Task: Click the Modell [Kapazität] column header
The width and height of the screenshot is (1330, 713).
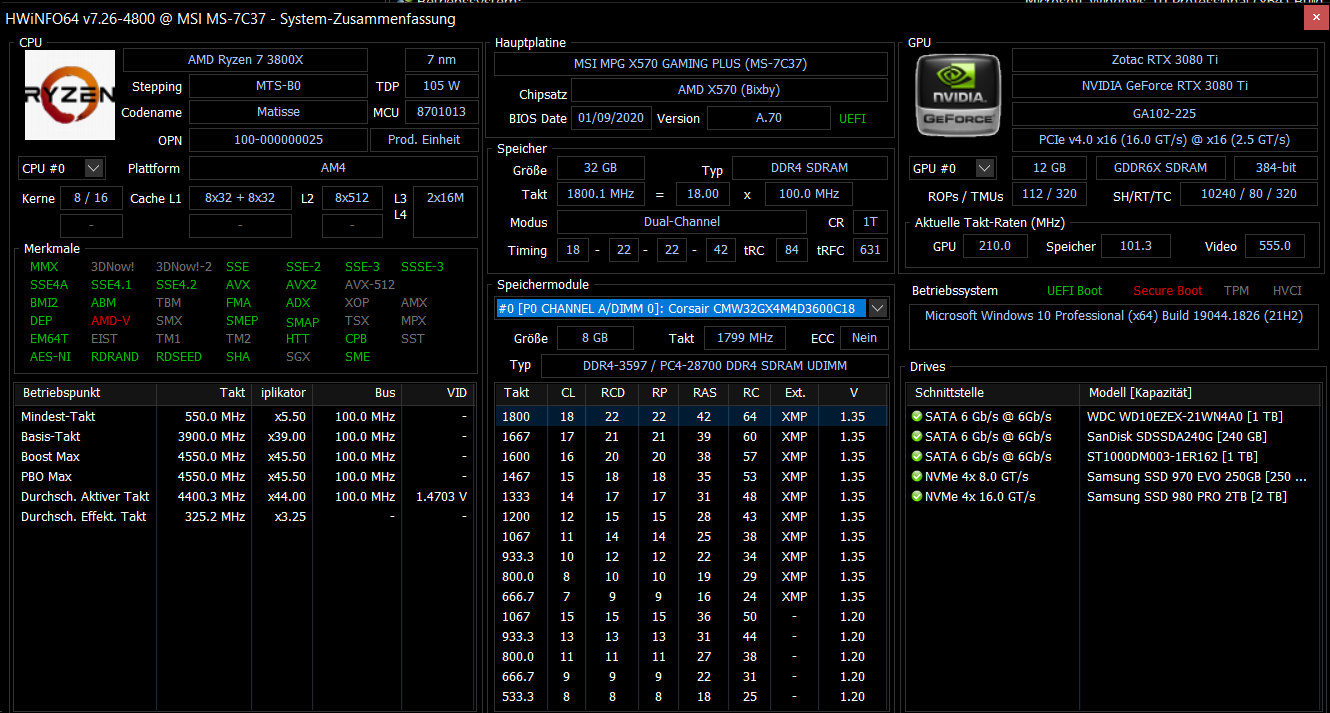Action: point(1199,393)
